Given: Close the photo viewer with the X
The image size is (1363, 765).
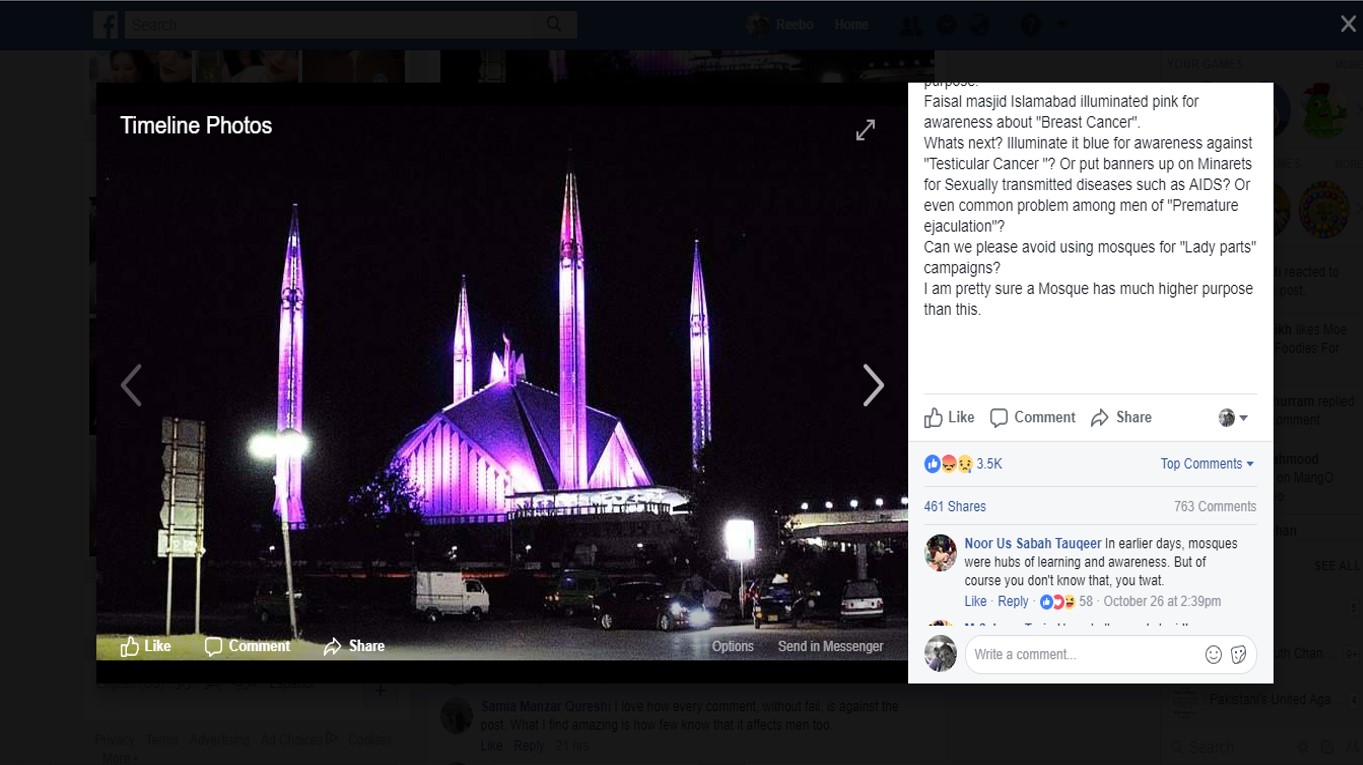Looking at the screenshot, I should point(1348,24).
